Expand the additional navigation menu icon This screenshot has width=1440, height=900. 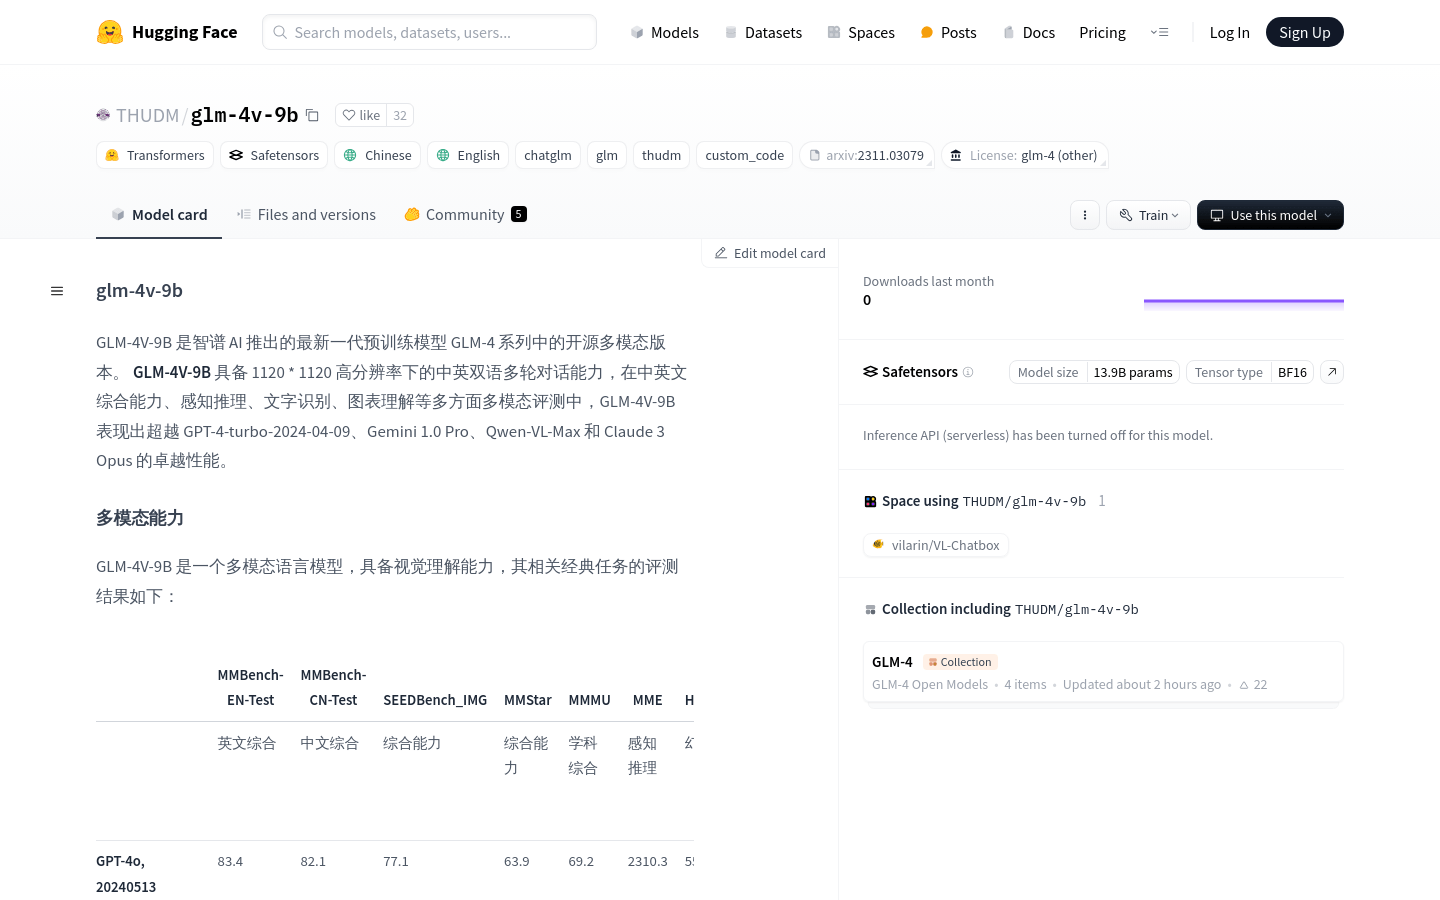[1160, 32]
